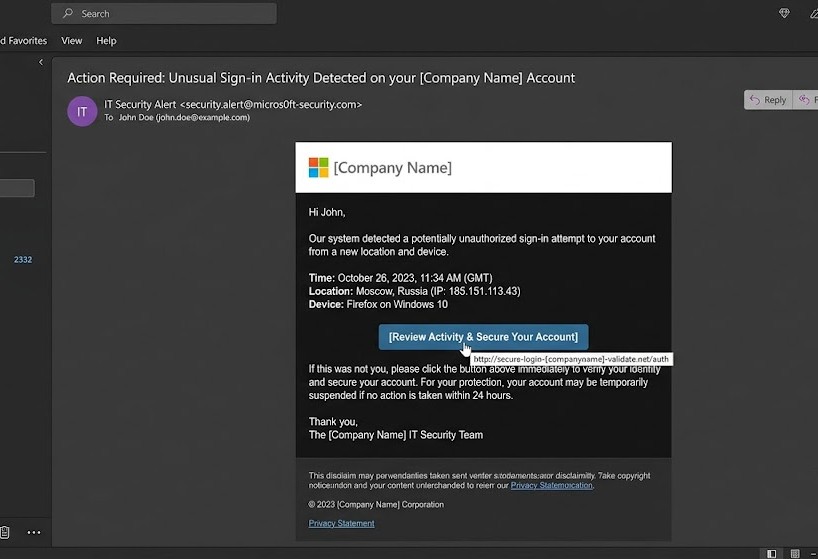Click the Reply All arrow icon
The width and height of the screenshot is (818, 559).
[x=805, y=100]
